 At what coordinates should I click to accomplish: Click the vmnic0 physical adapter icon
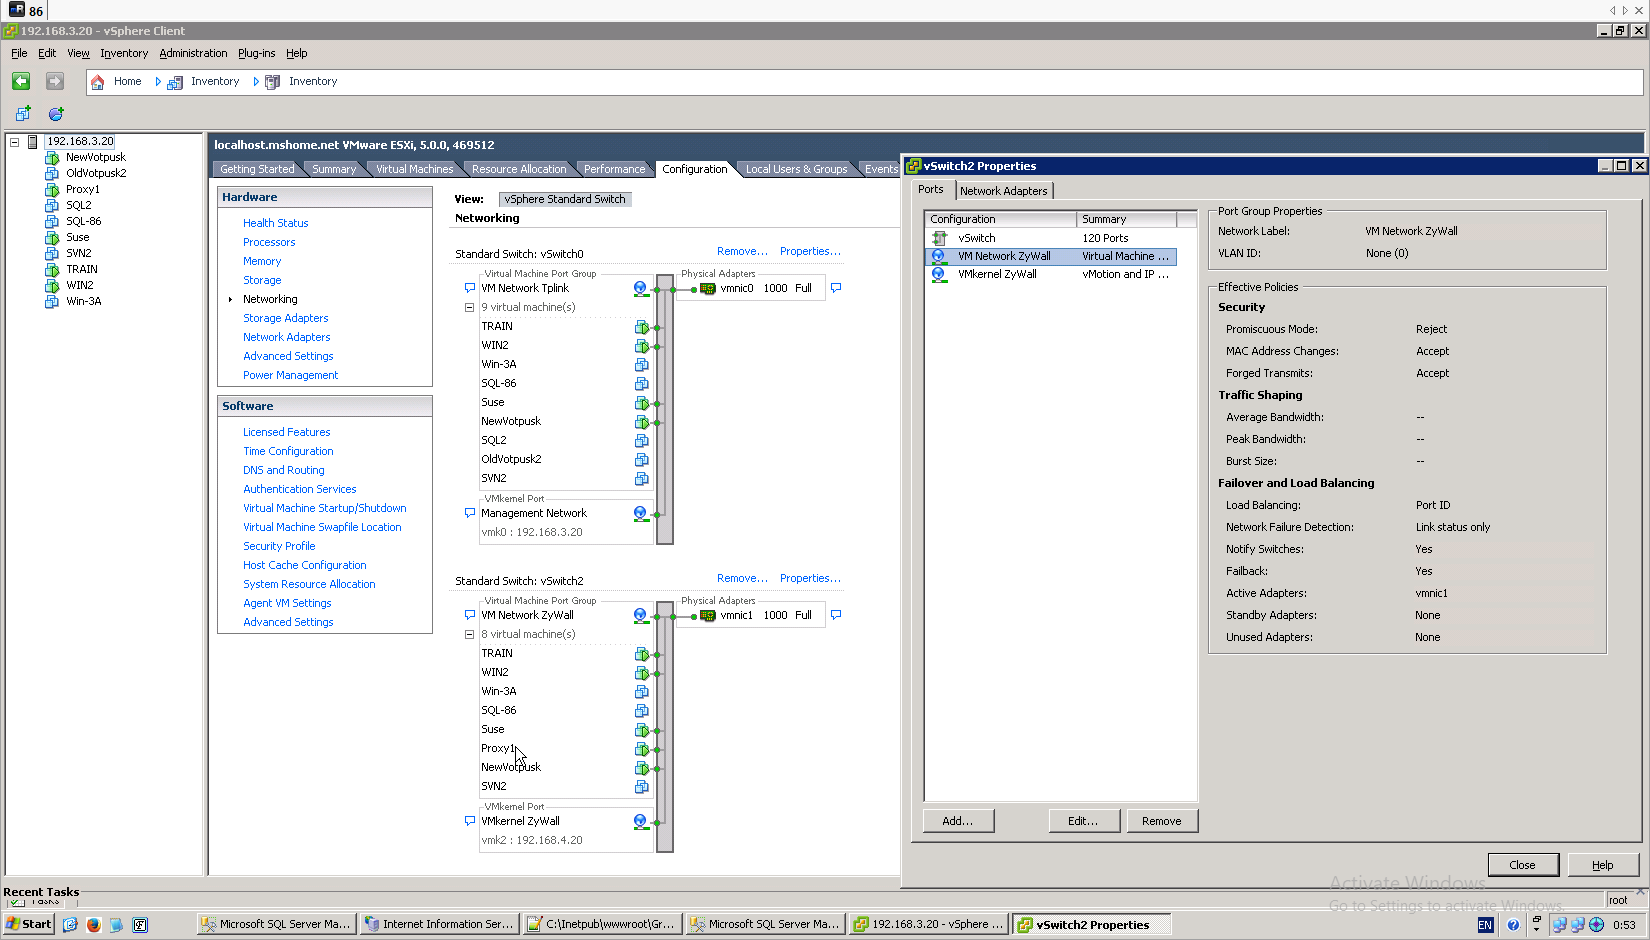708,288
